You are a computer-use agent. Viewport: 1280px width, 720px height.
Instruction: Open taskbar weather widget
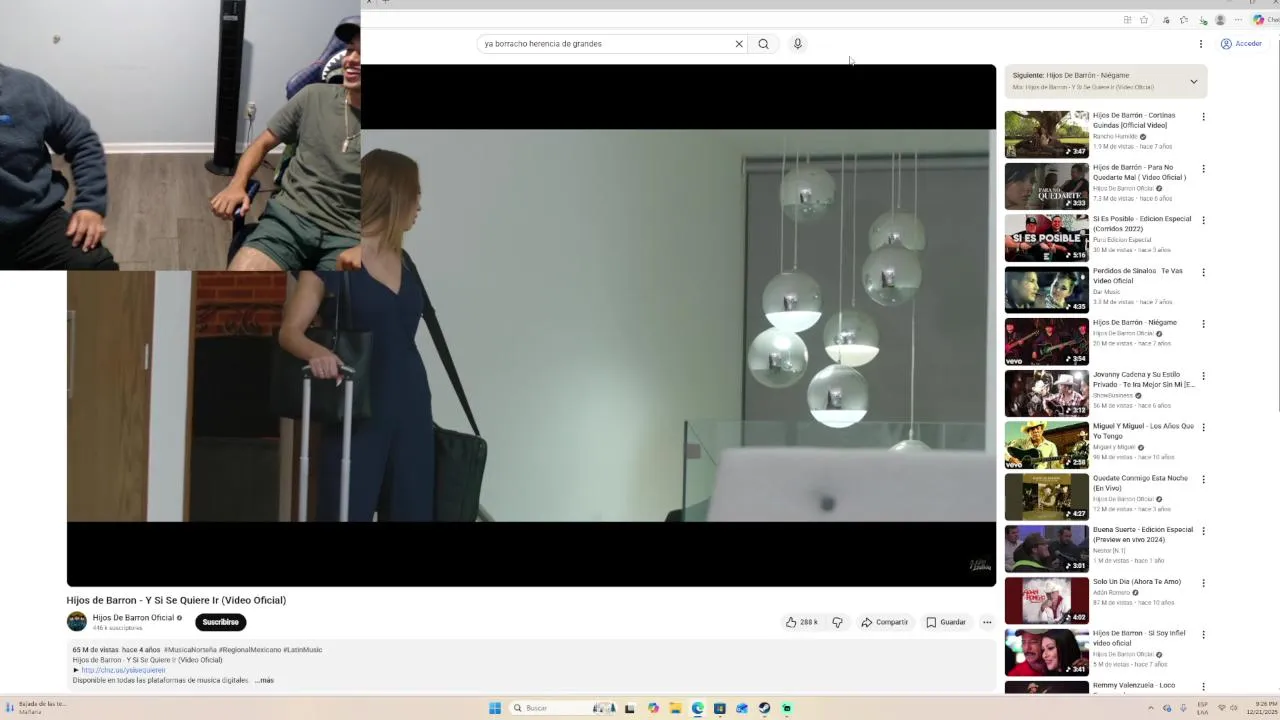(x=35, y=708)
